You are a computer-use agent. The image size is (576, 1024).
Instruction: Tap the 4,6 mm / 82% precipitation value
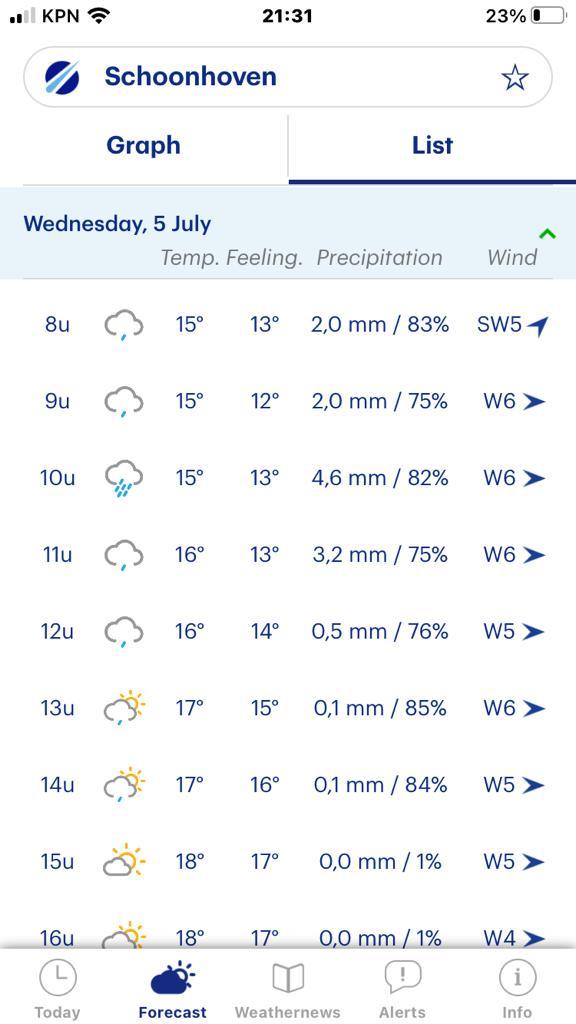(380, 479)
